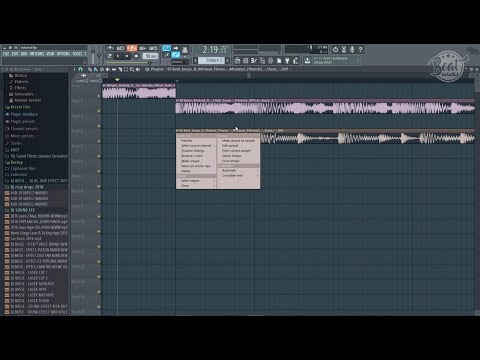Adjust the master pitch slider
The image size is (480, 360).
click(99, 54)
